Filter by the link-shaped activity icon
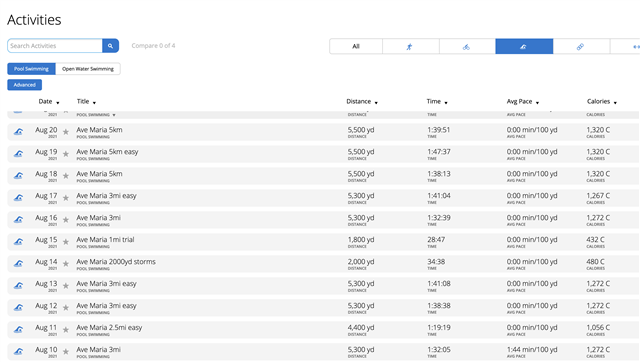The width and height of the screenshot is (640, 362). [x=581, y=47]
